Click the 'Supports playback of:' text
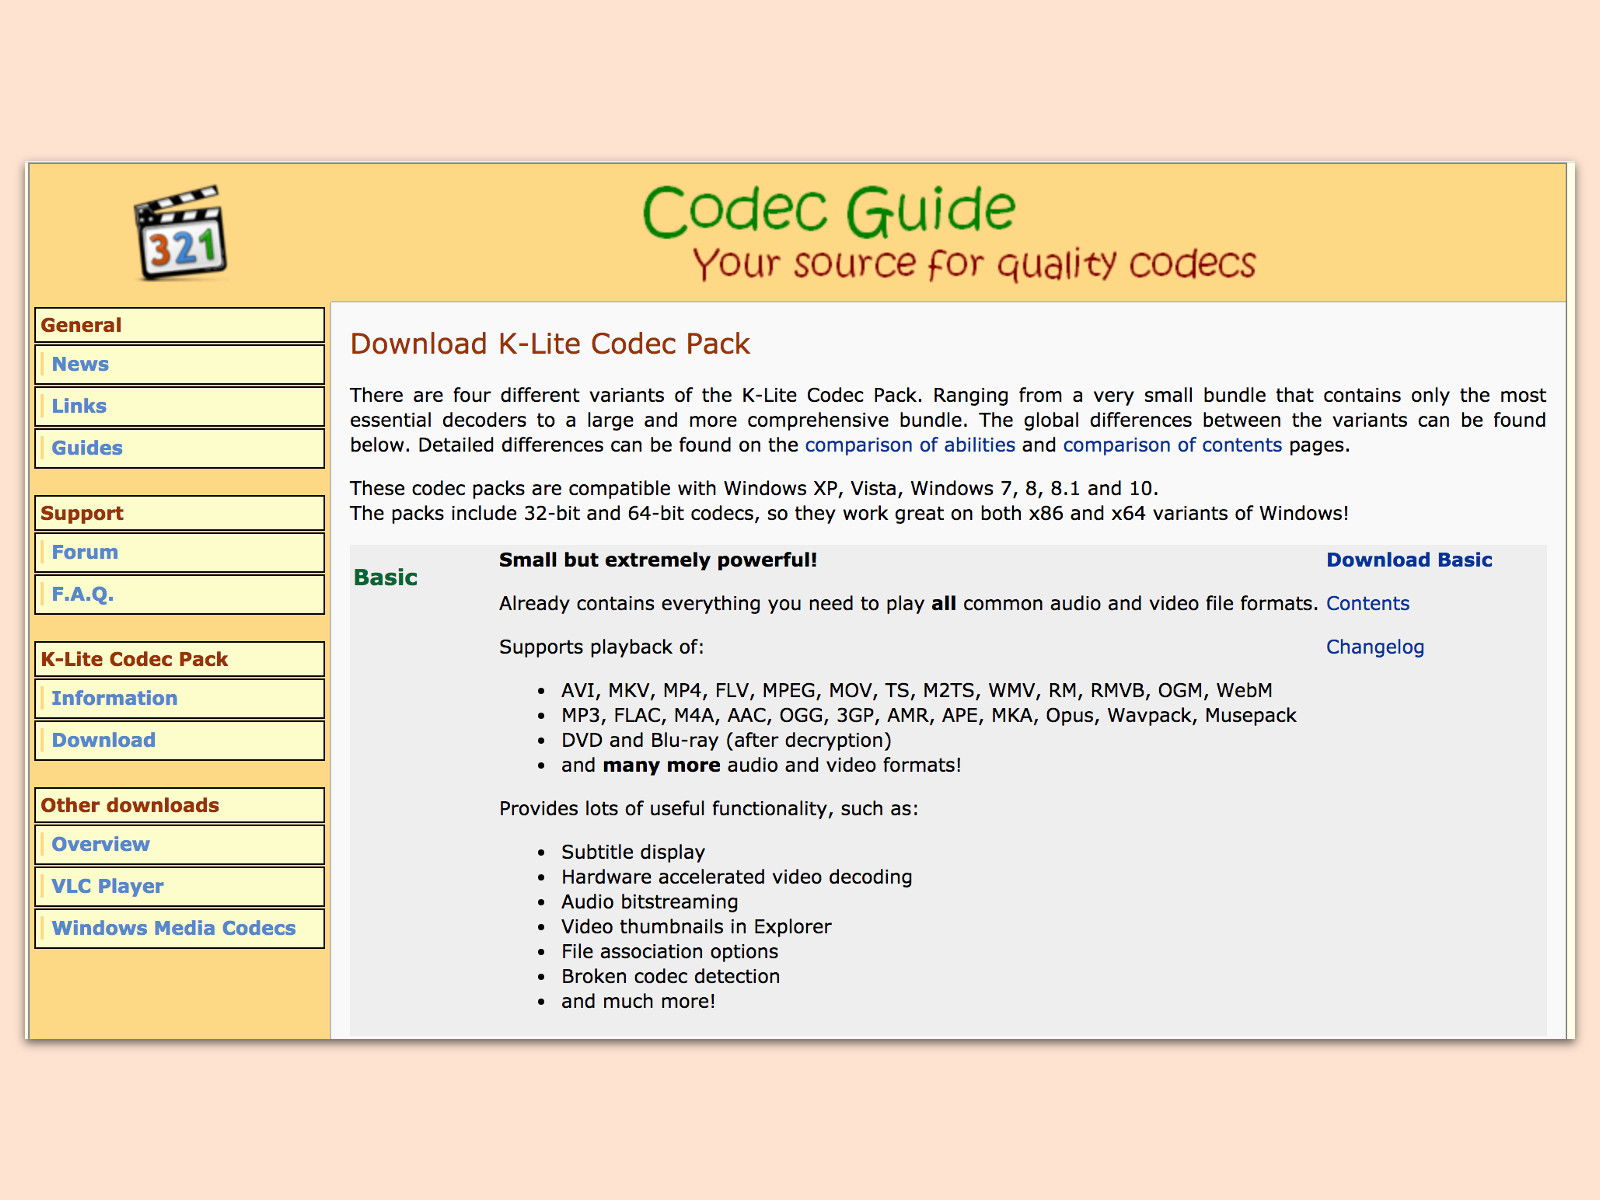The image size is (1600, 1200). pos(602,647)
